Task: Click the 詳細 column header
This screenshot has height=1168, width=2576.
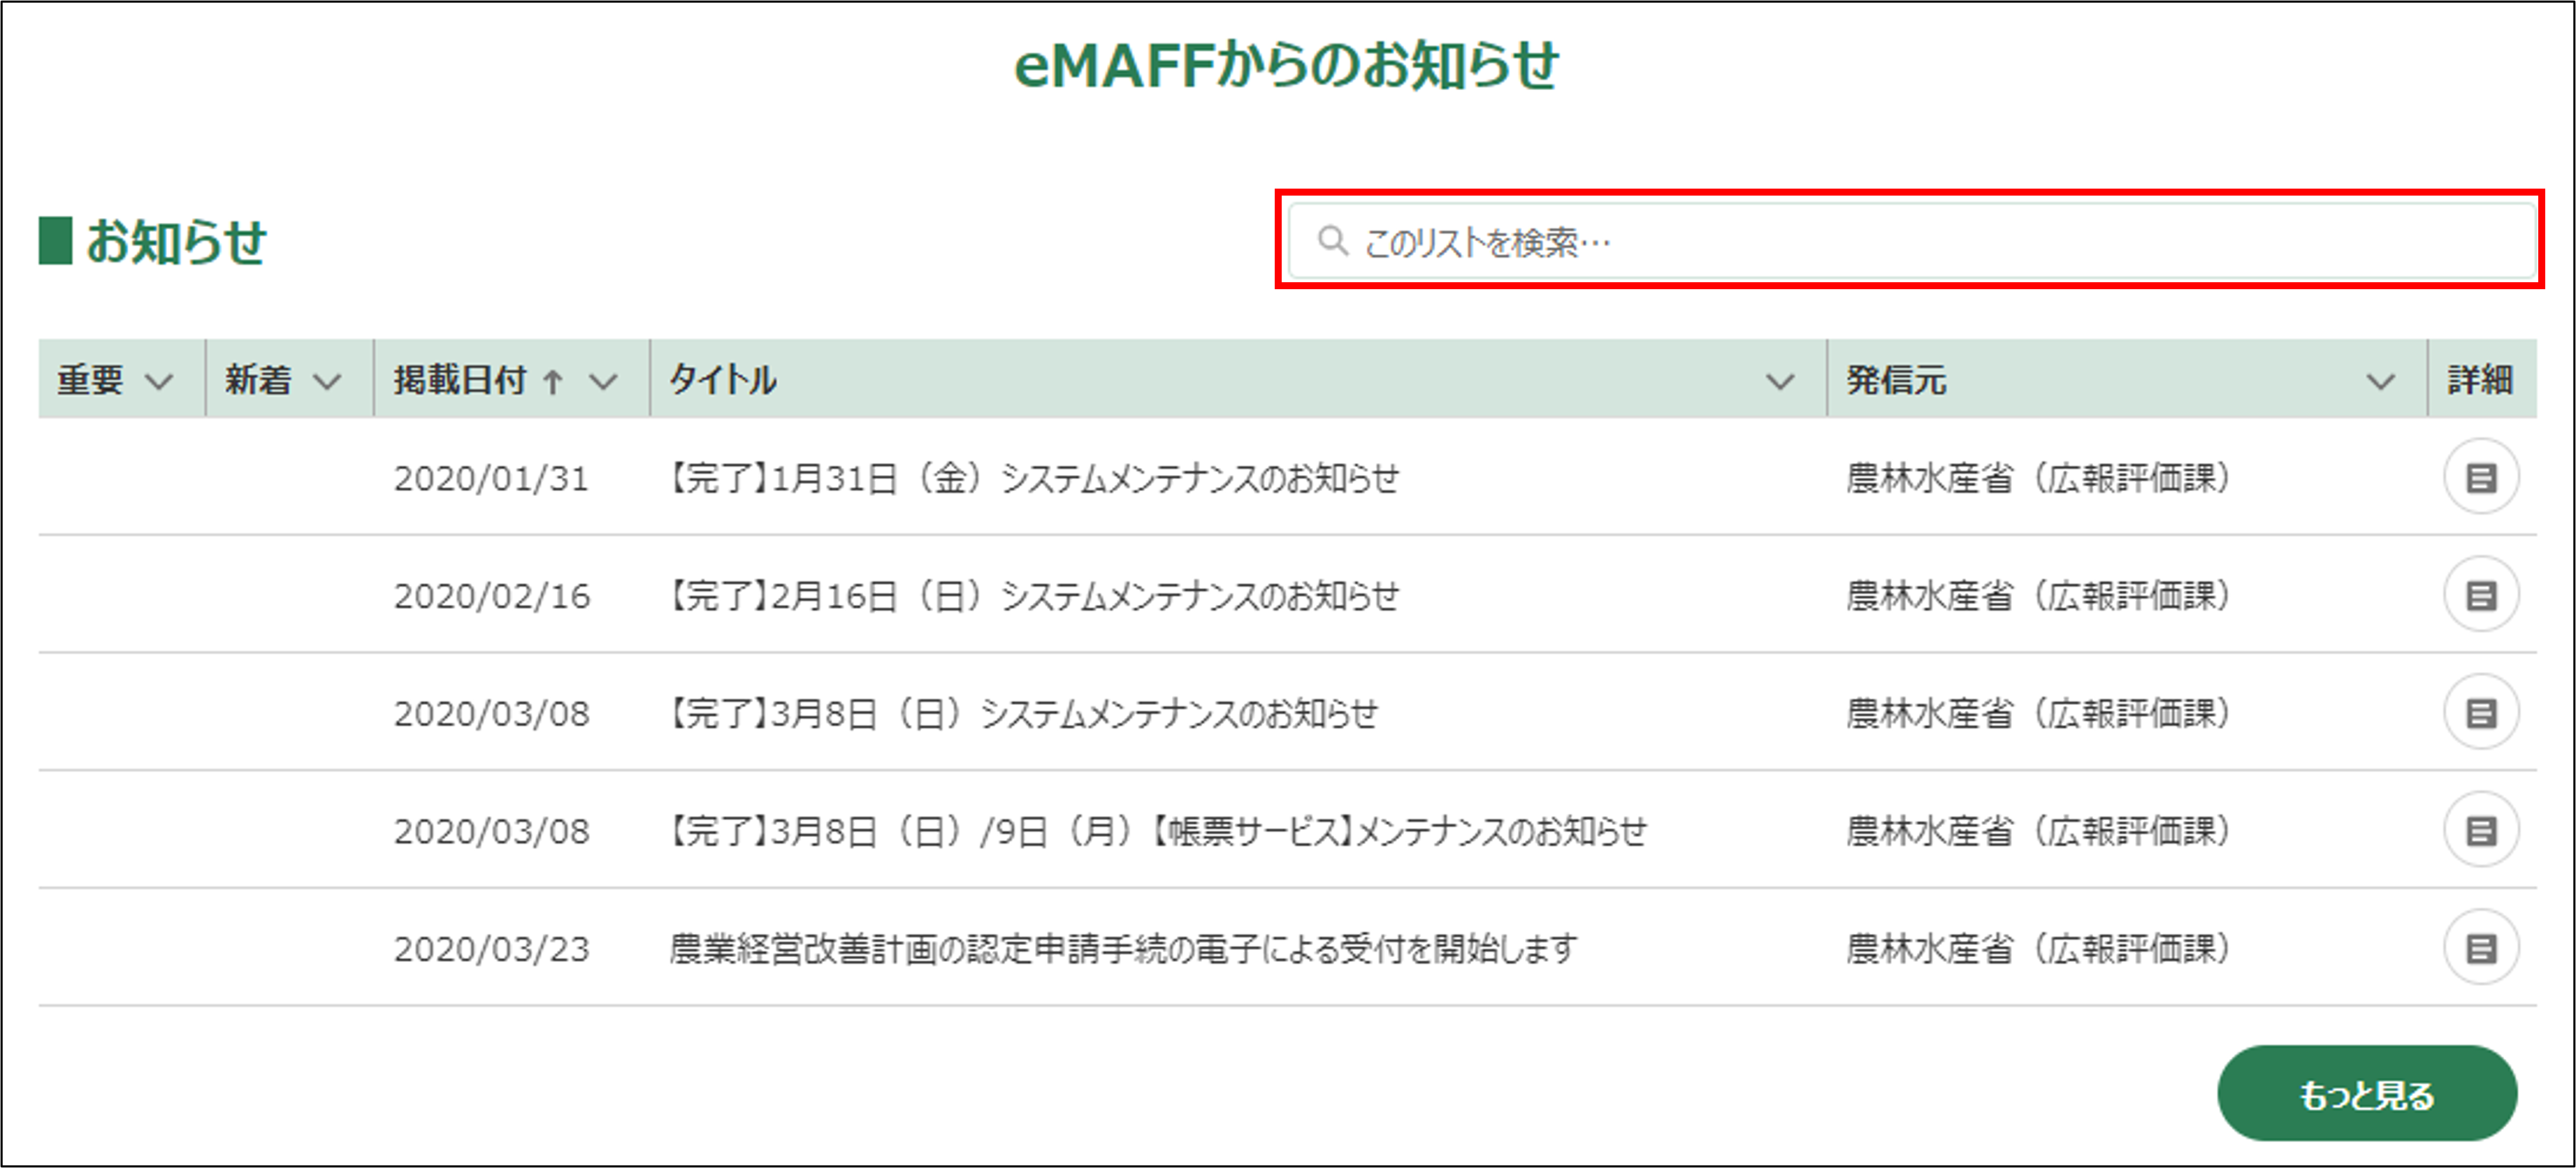Action: (x=2480, y=380)
